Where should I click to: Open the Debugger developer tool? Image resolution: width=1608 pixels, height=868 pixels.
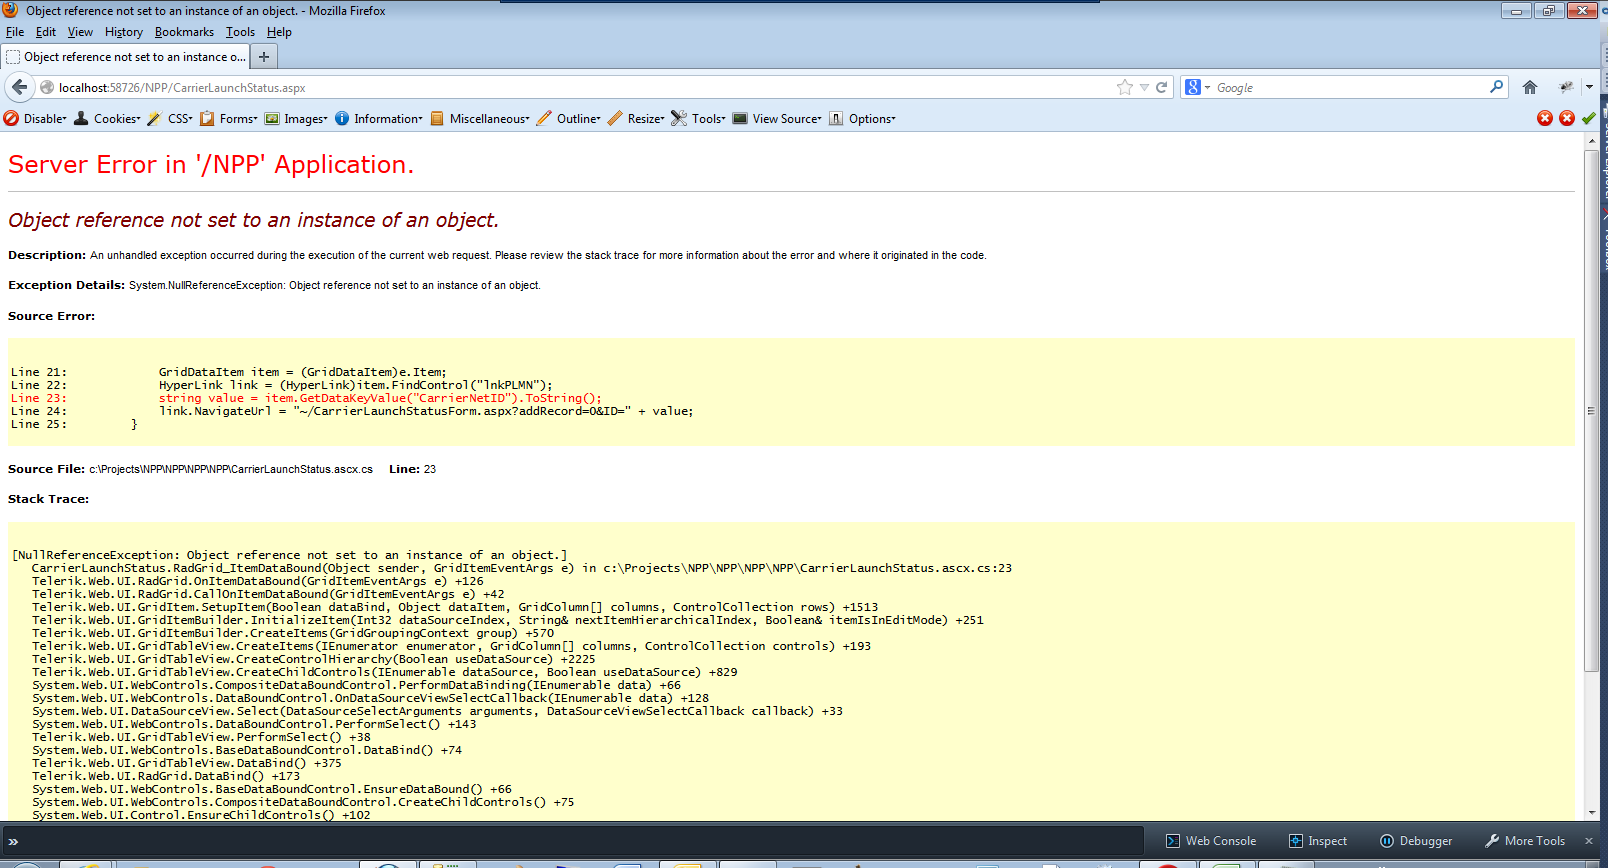click(x=1416, y=841)
